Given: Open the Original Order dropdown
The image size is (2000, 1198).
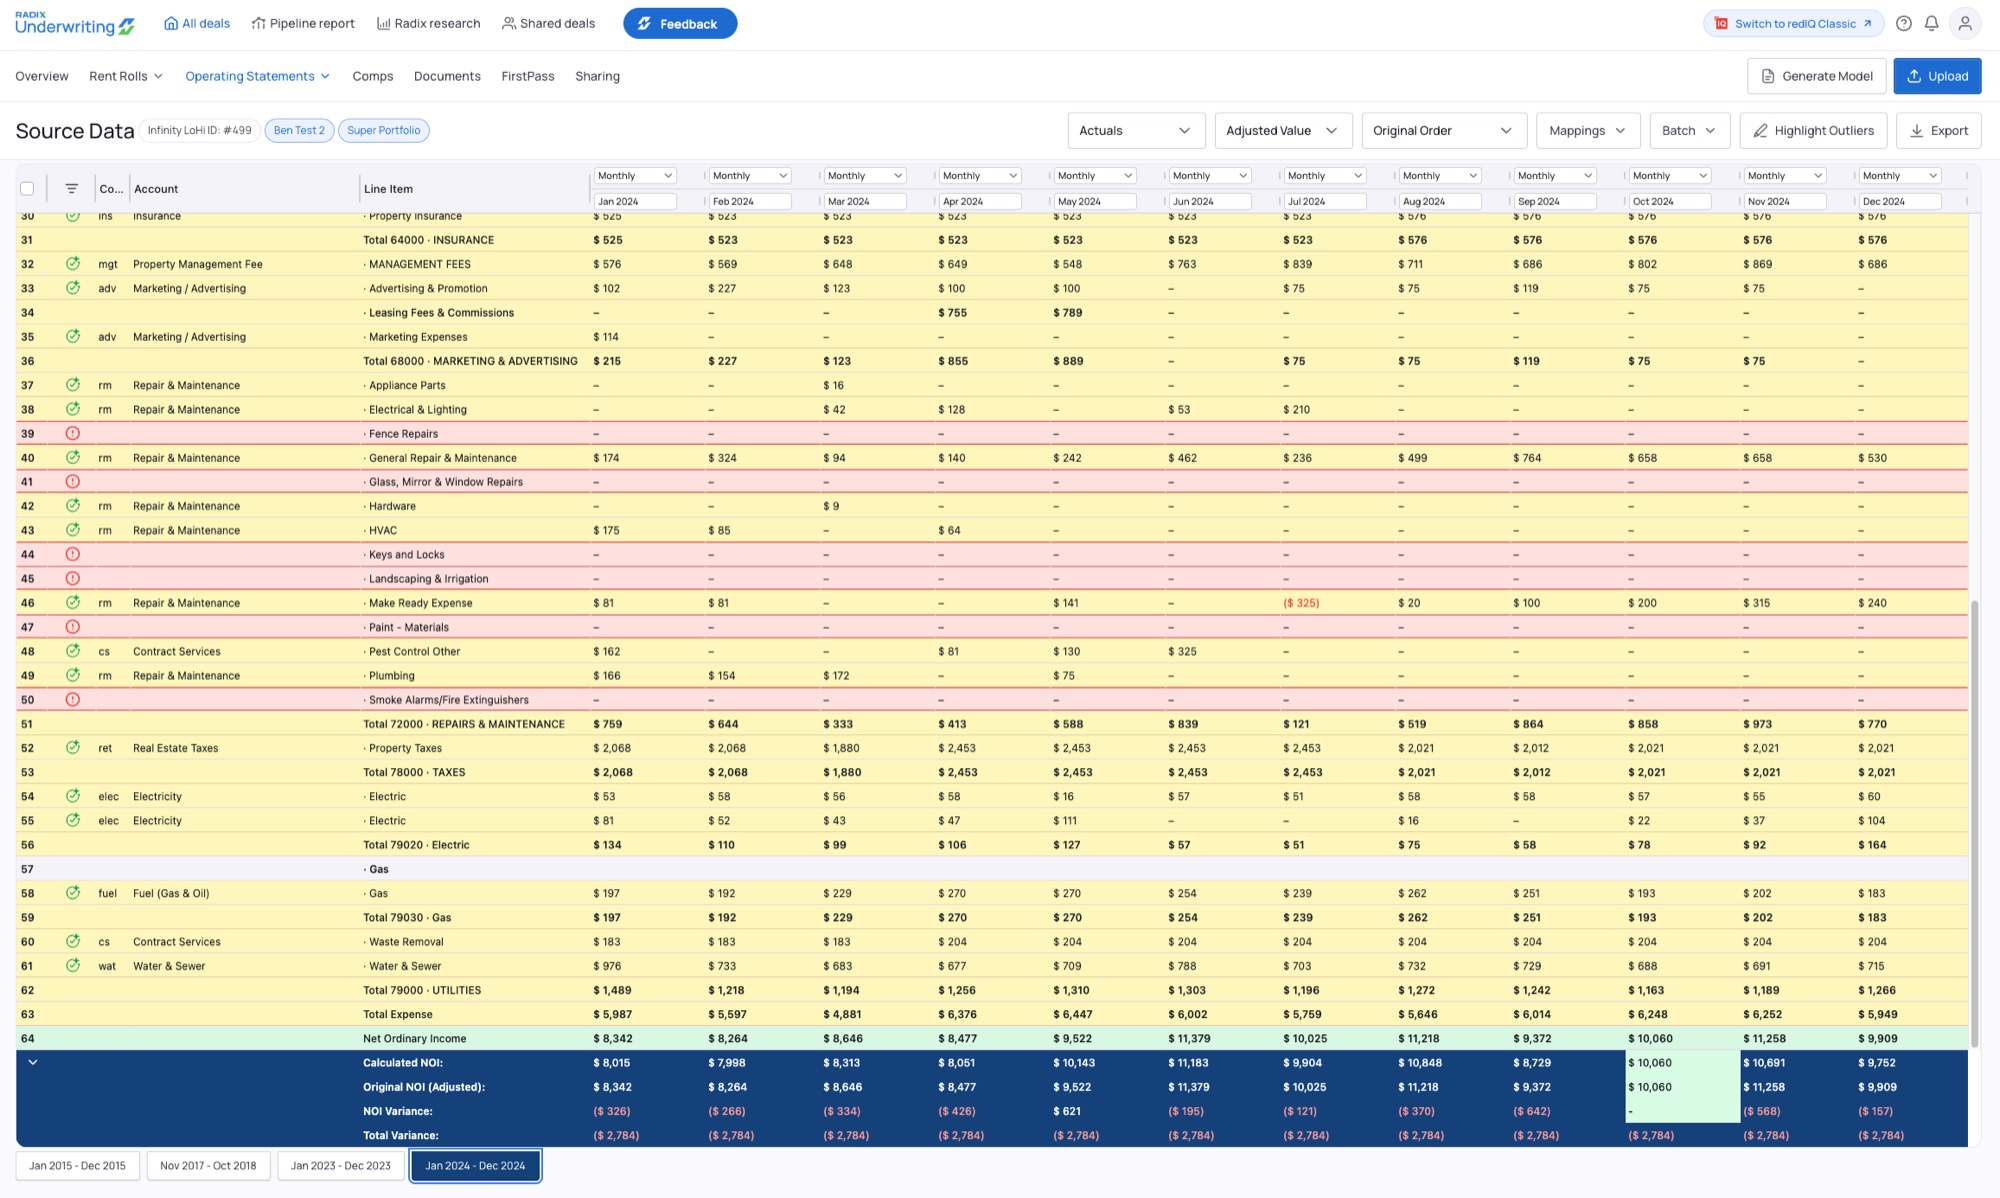Looking at the screenshot, I should tap(1444, 130).
